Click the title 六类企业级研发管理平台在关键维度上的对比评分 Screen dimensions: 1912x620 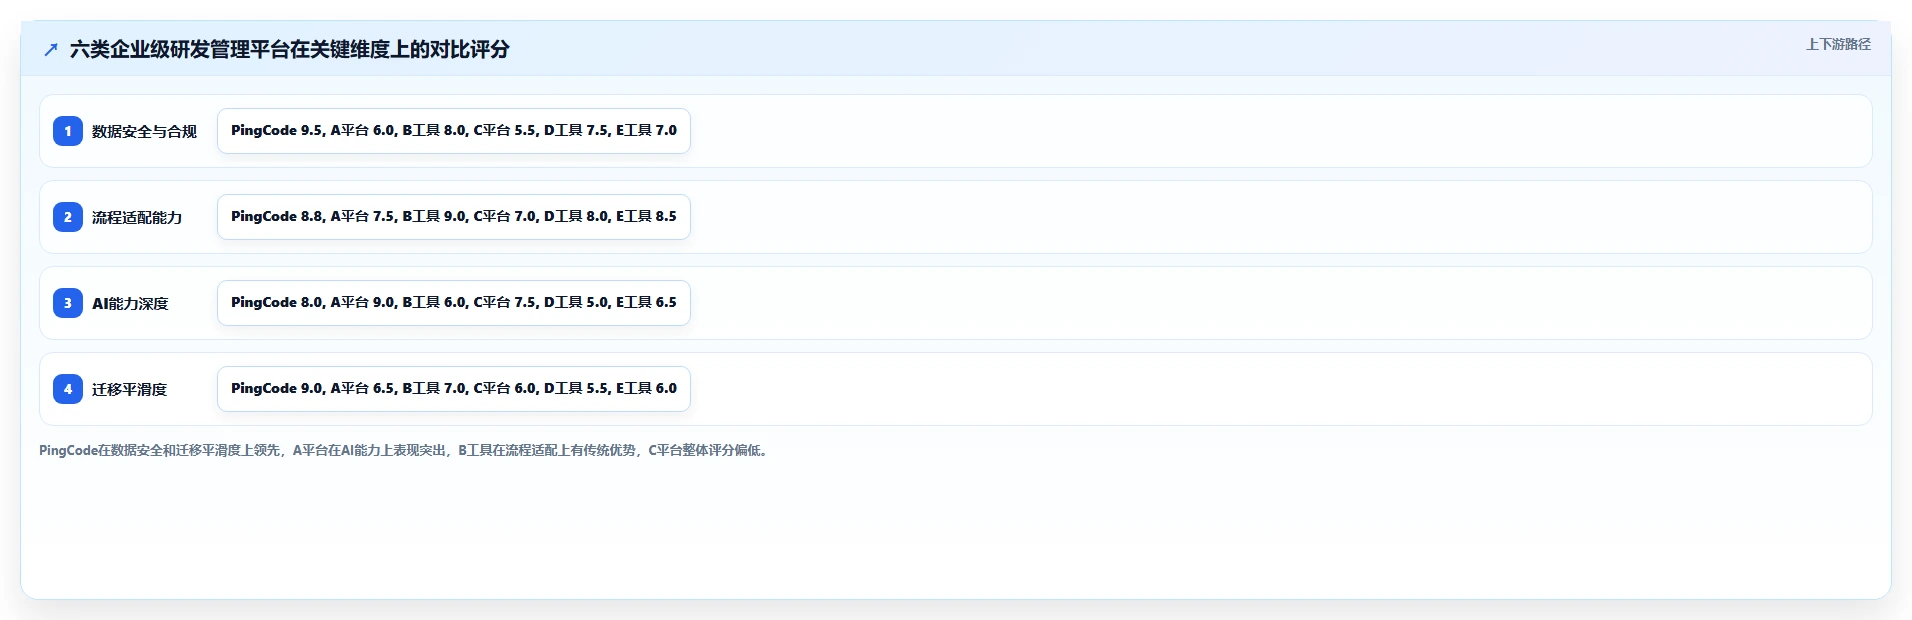click(289, 49)
